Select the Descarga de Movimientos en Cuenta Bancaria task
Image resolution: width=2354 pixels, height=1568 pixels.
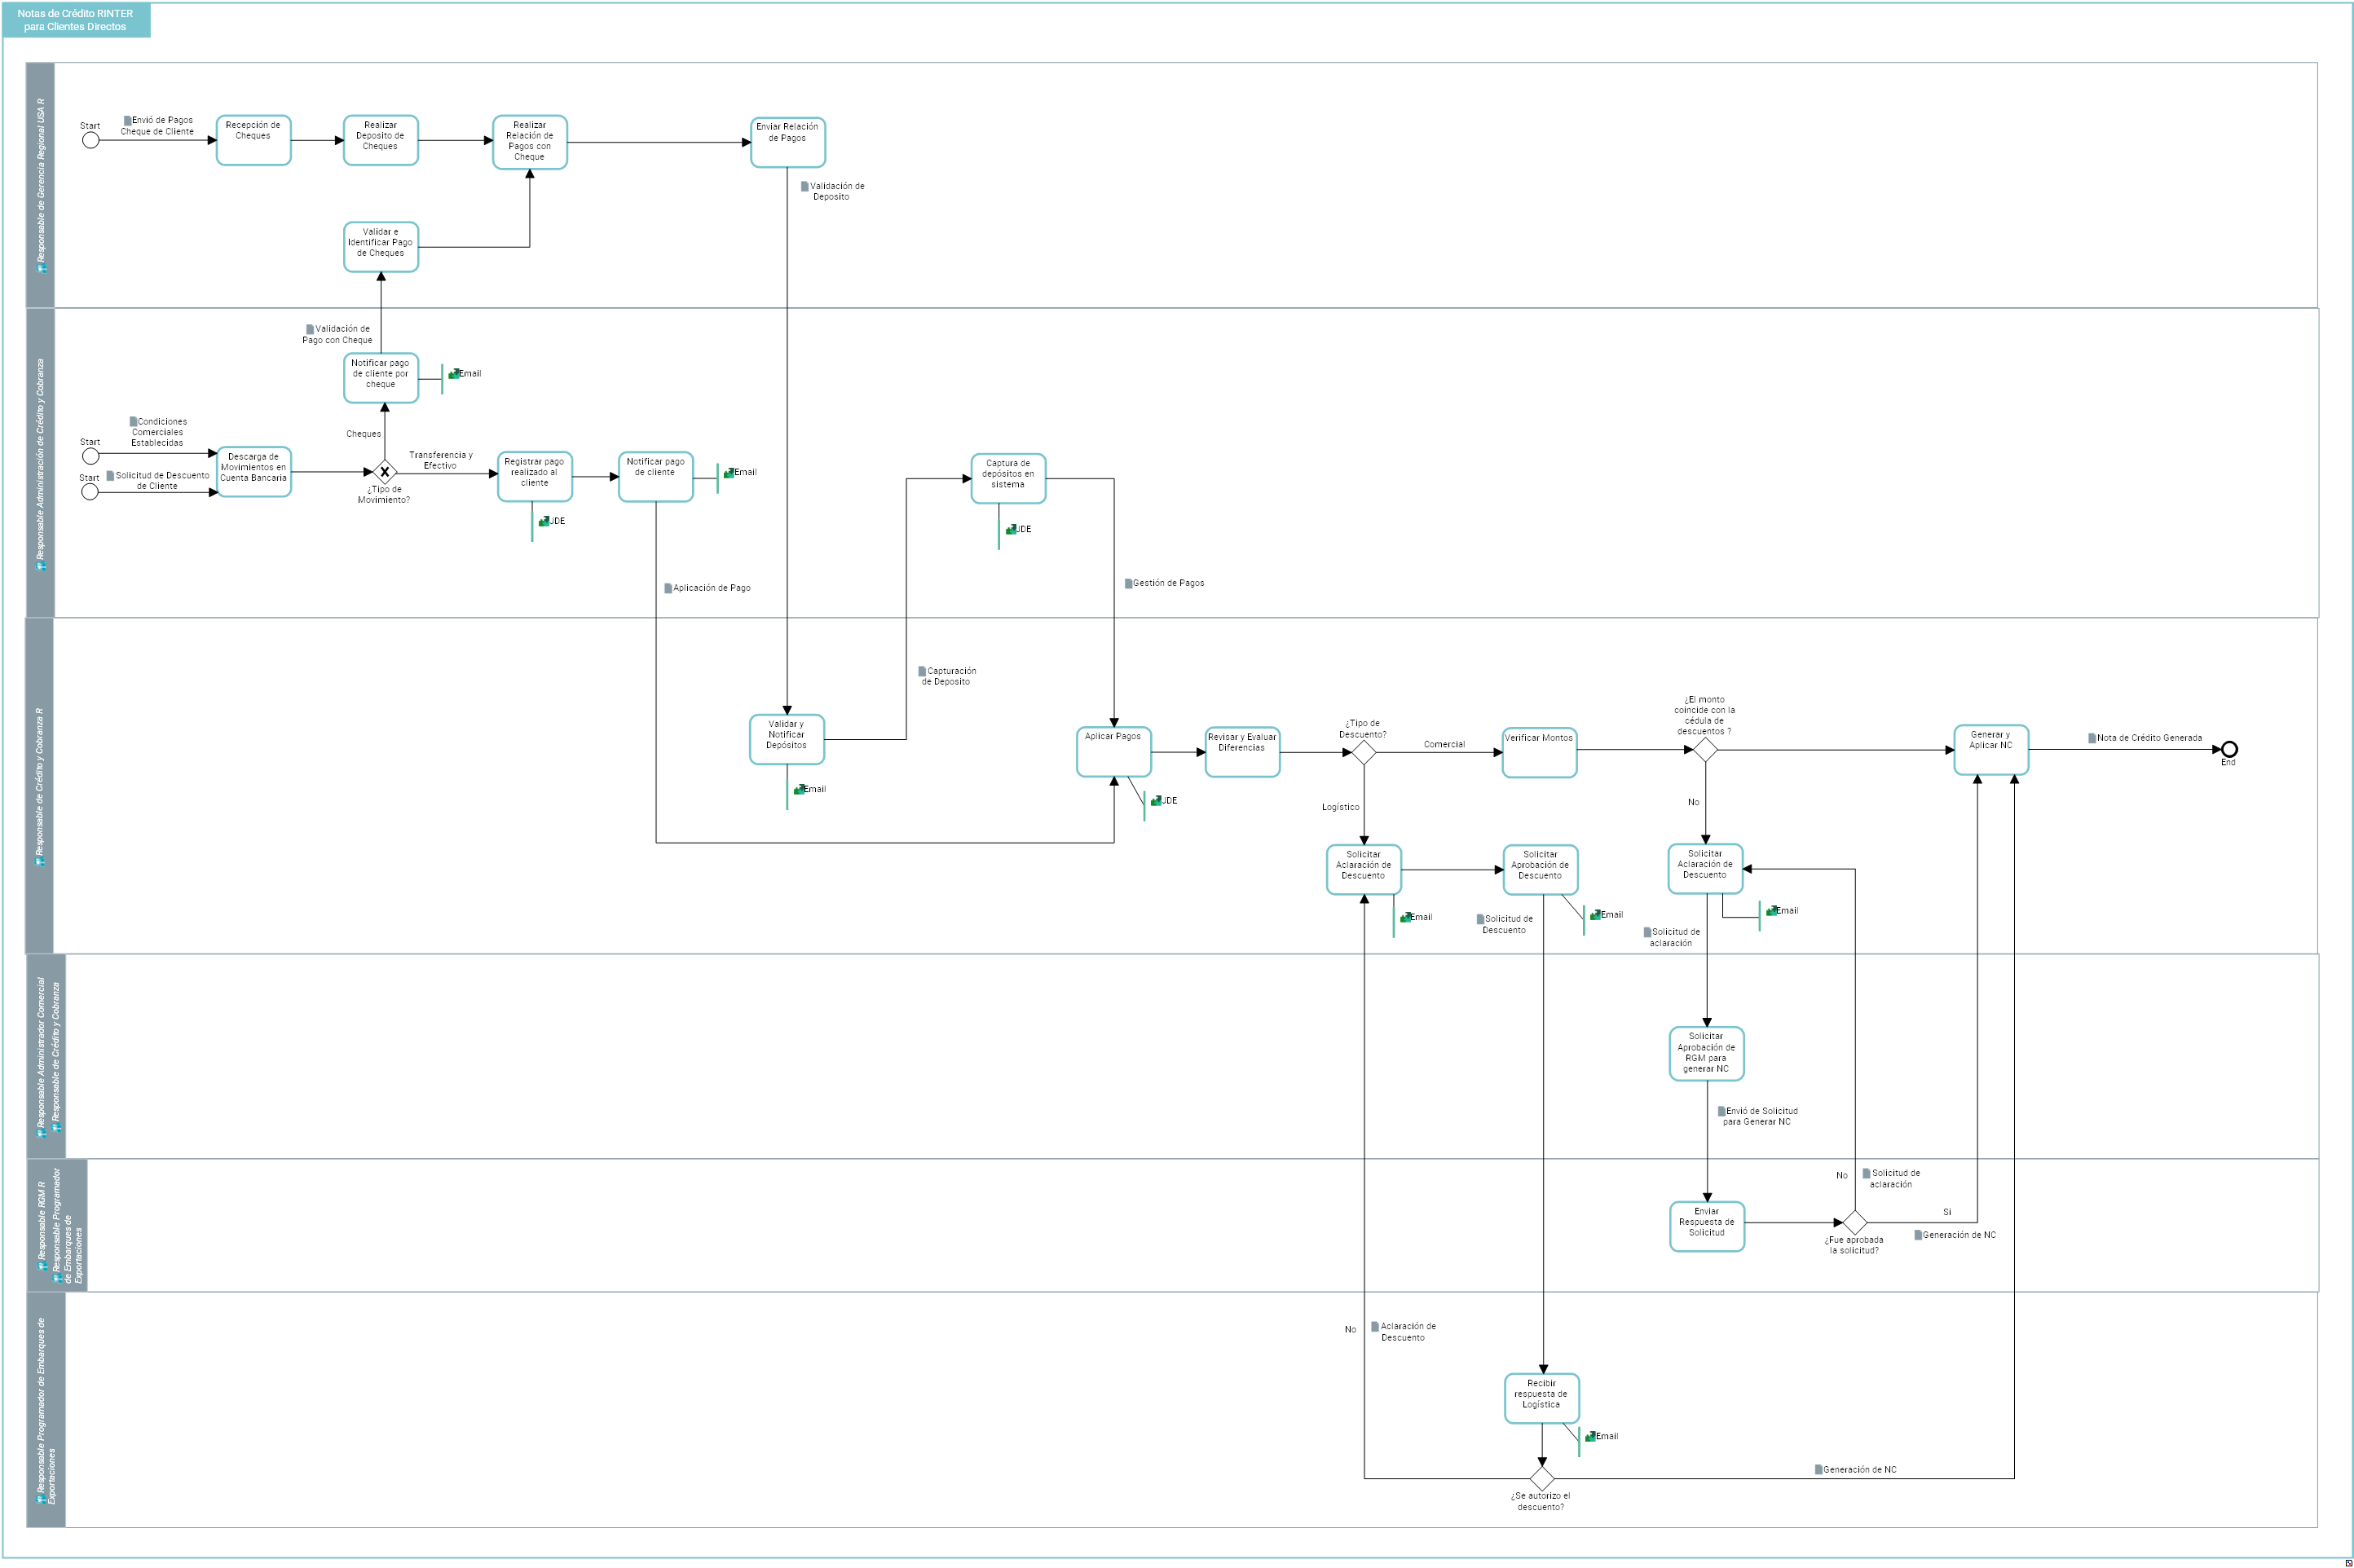click(x=254, y=472)
